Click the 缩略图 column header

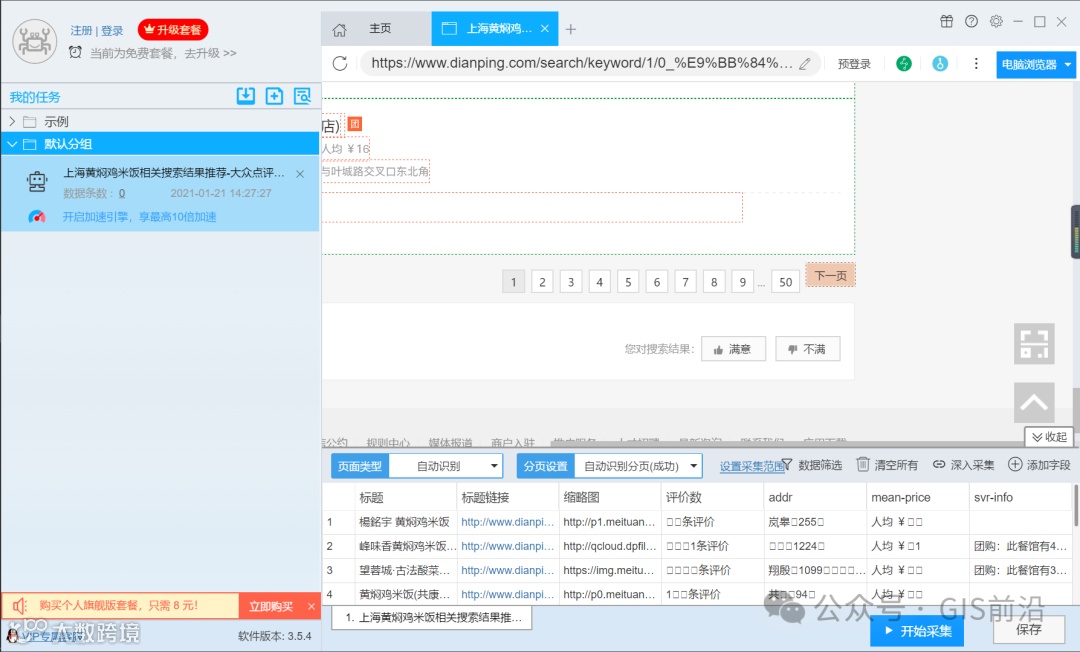(x=610, y=497)
